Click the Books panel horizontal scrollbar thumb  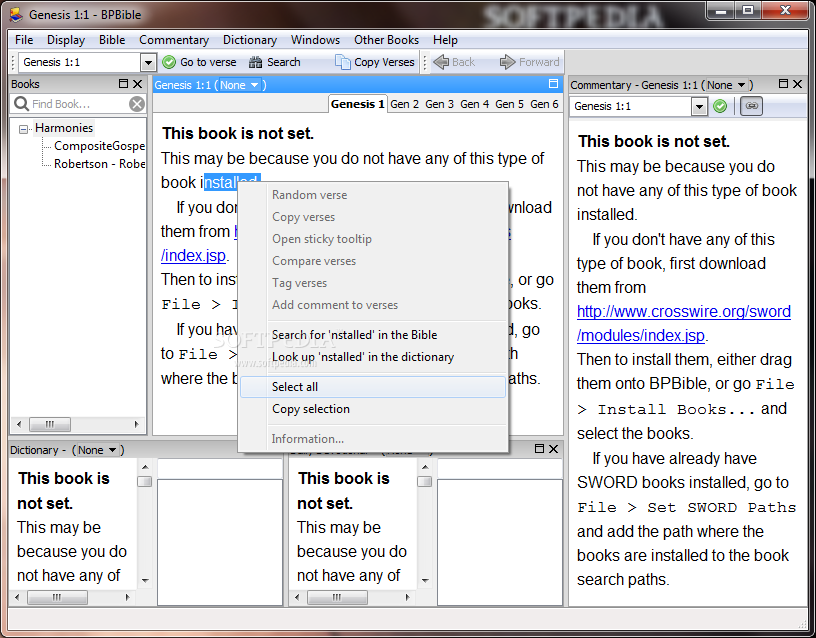pos(49,424)
